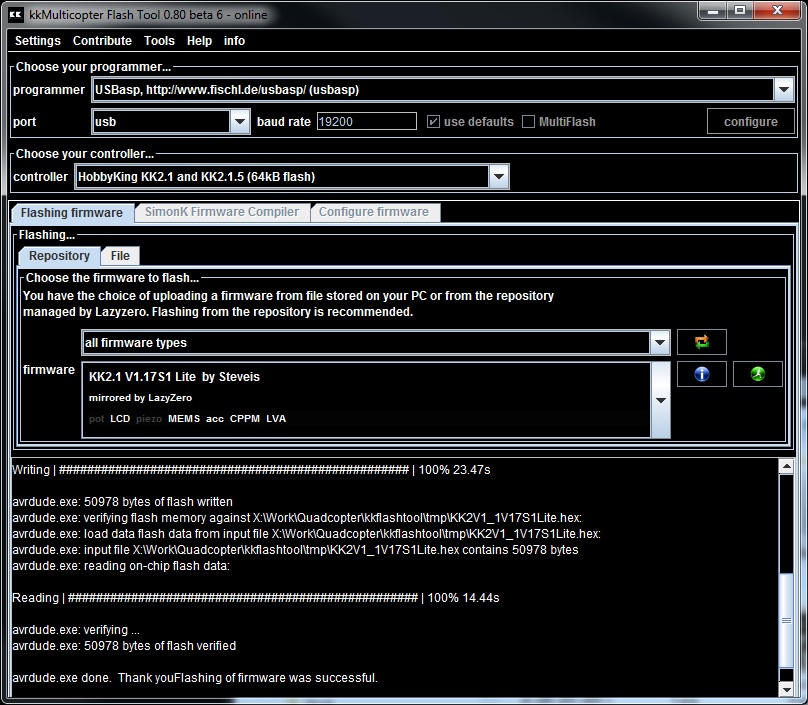Viewport: 808px width, 705px height.
Task: Click the baud rate input field
Action: click(x=366, y=122)
